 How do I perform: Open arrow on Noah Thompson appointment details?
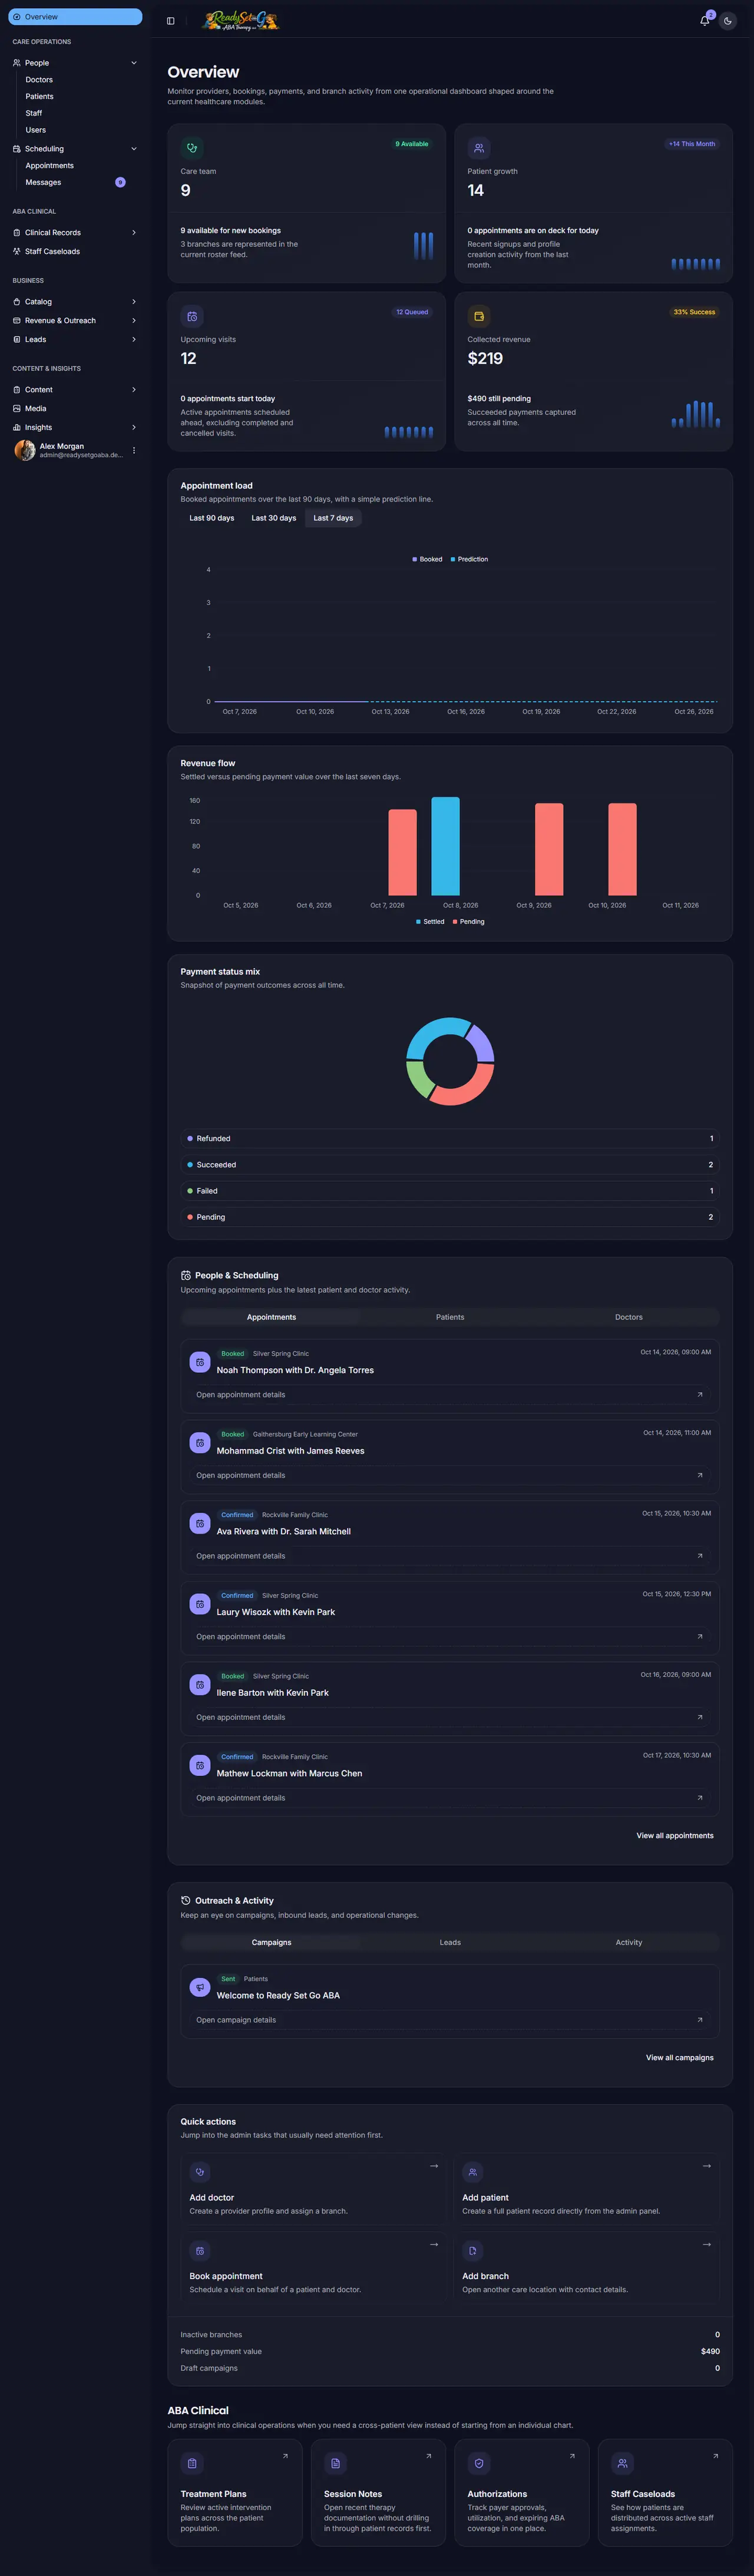pyautogui.click(x=700, y=1395)
